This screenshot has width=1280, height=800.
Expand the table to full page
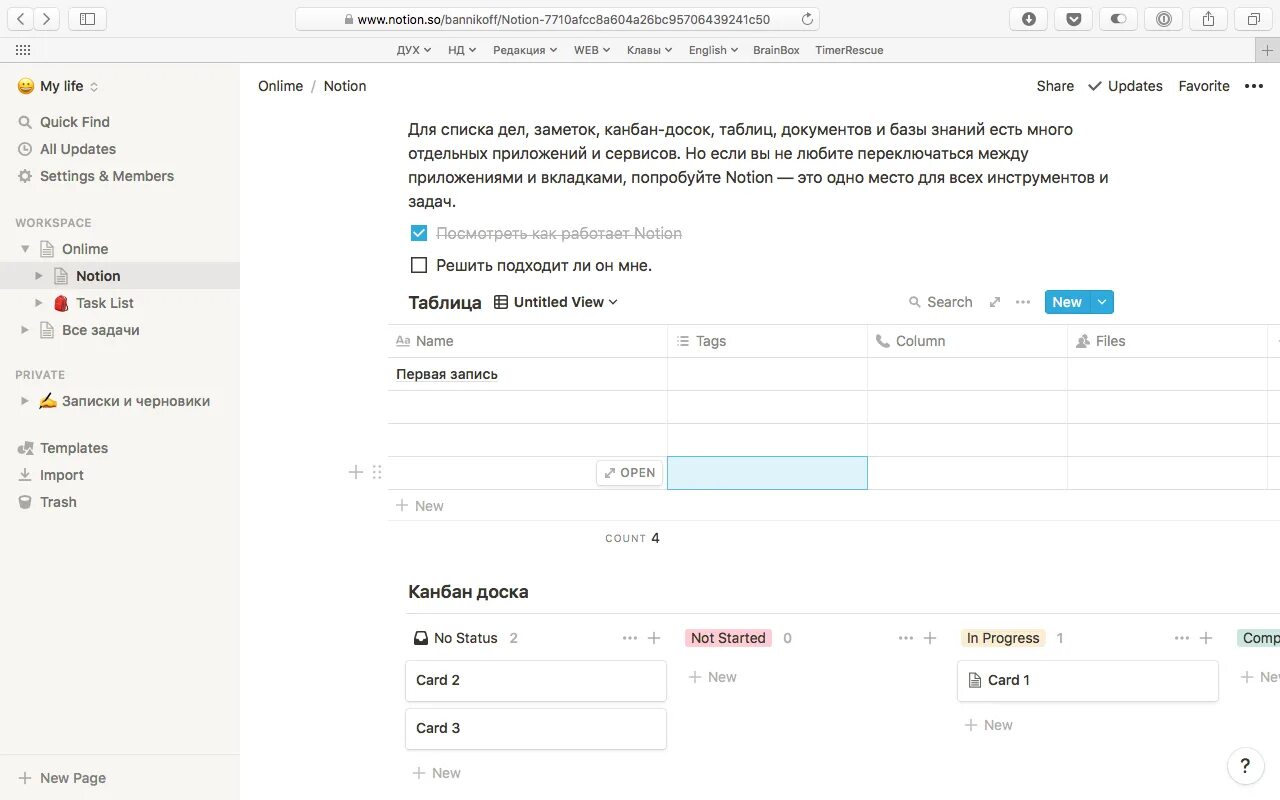pos(994,302)
